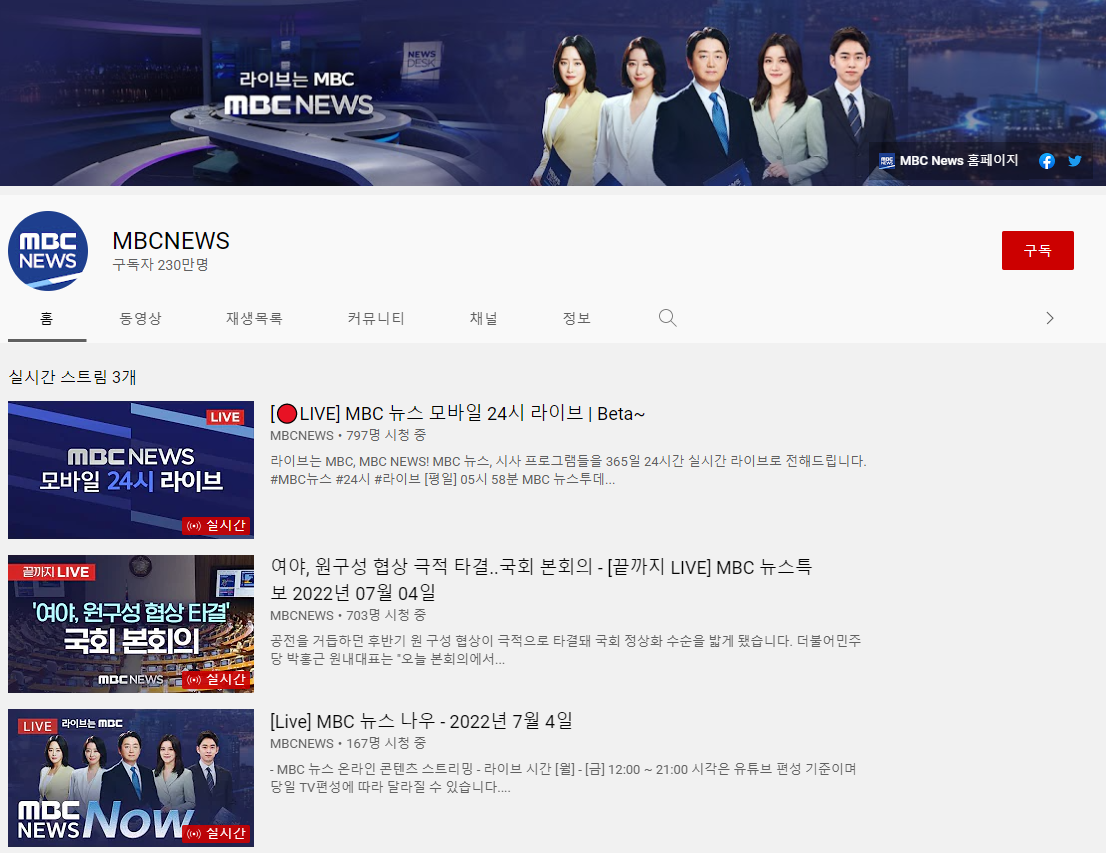The height and width of the screenshot is (853, 1106).
Task: Open the MBC News 홈페이지 link
Action: pyautogui.click(x=958, y=161)
